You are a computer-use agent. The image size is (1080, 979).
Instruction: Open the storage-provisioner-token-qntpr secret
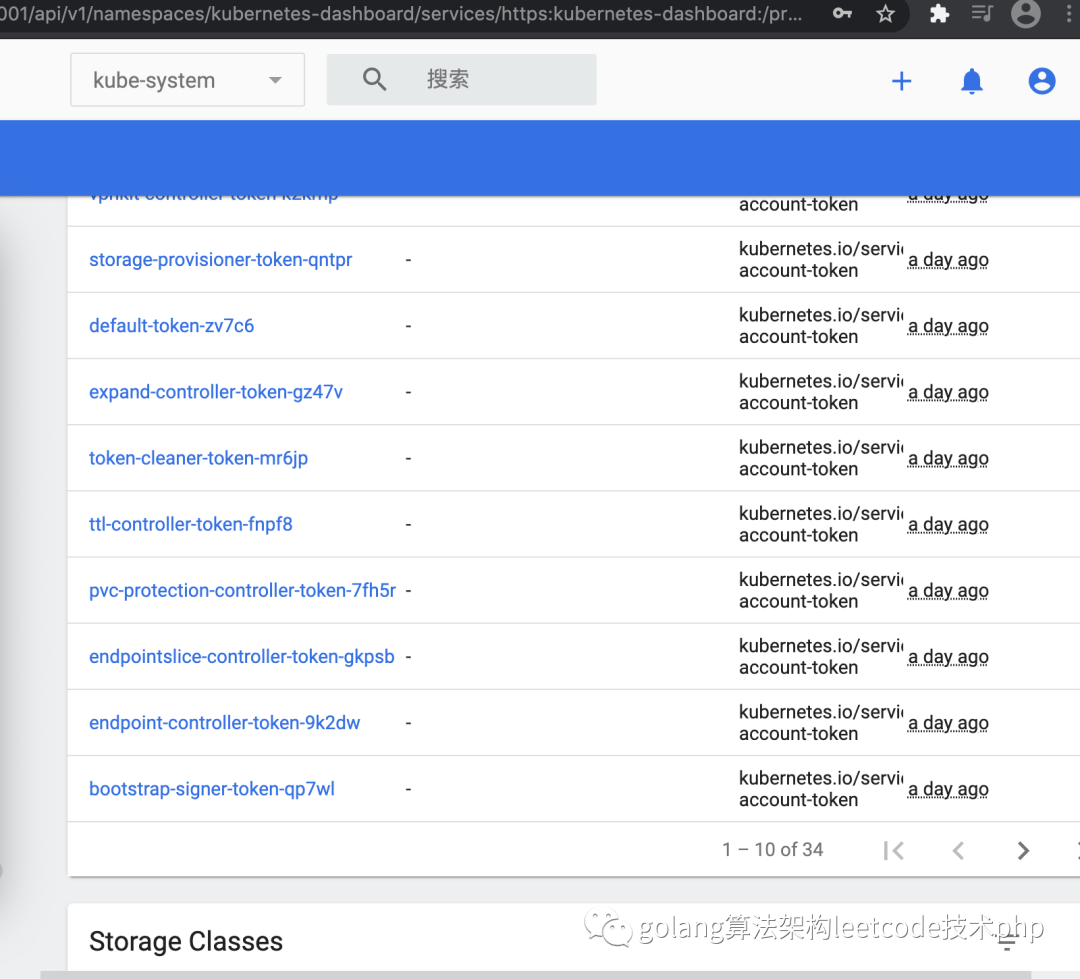(220, 259)
